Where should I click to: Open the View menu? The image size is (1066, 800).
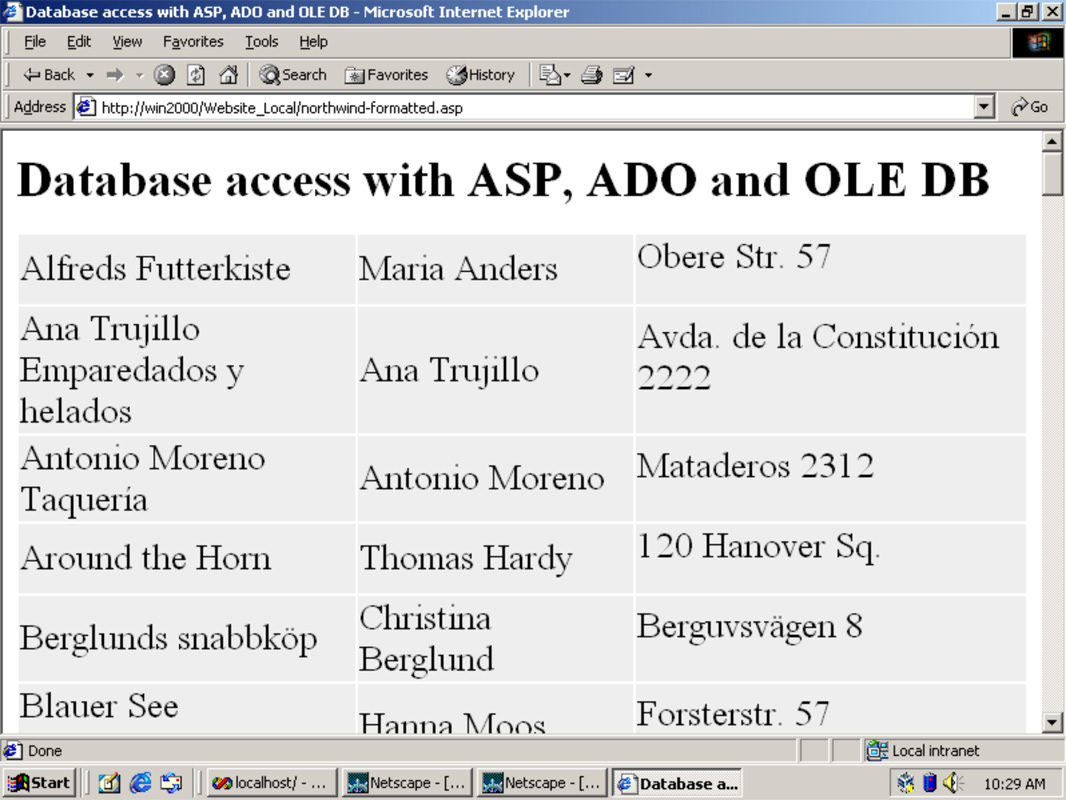[x=127, y=42]
